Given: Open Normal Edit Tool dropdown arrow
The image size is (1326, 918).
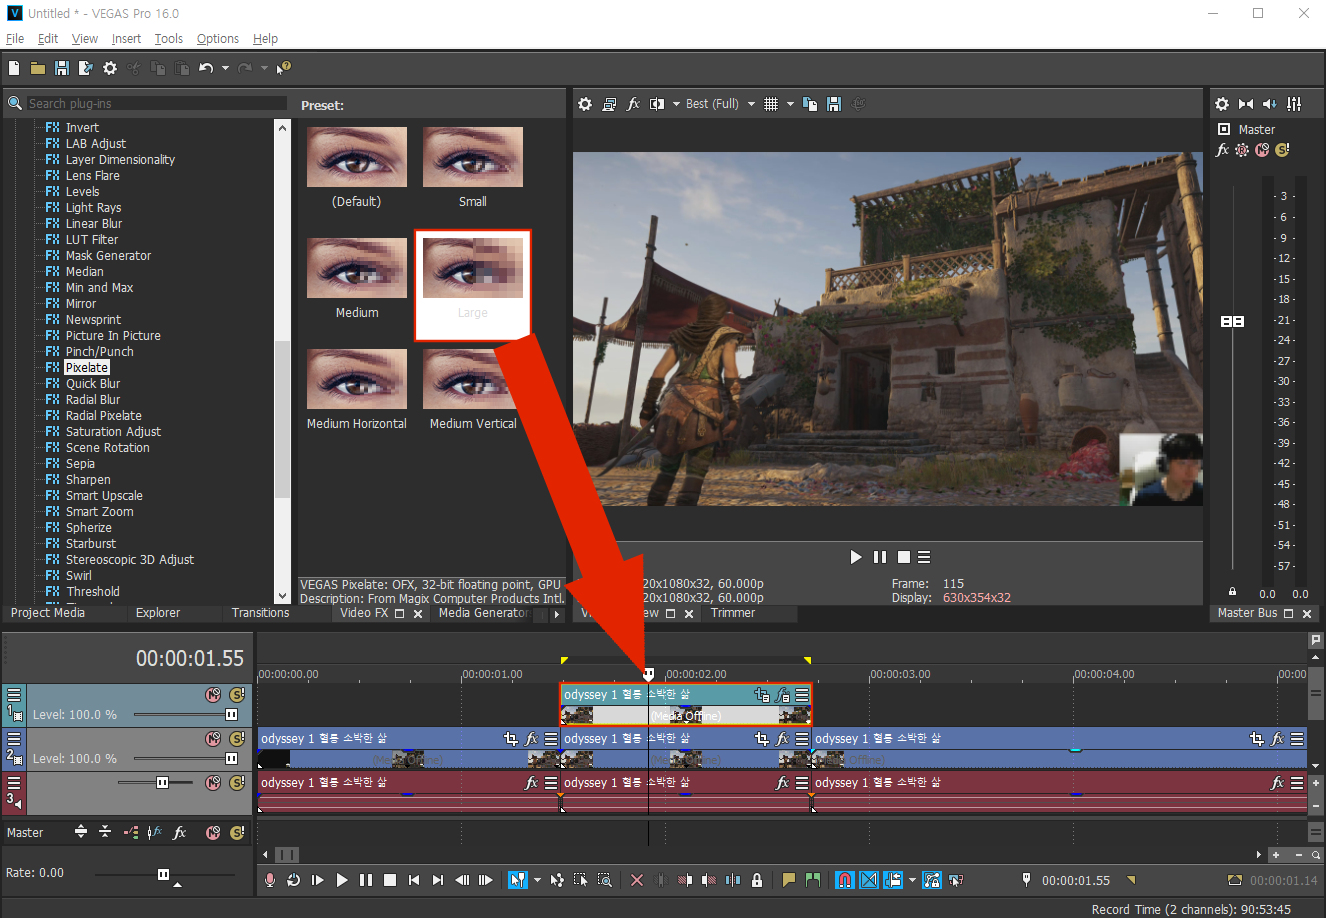Looking at the screenshot, I should (537, 880).
